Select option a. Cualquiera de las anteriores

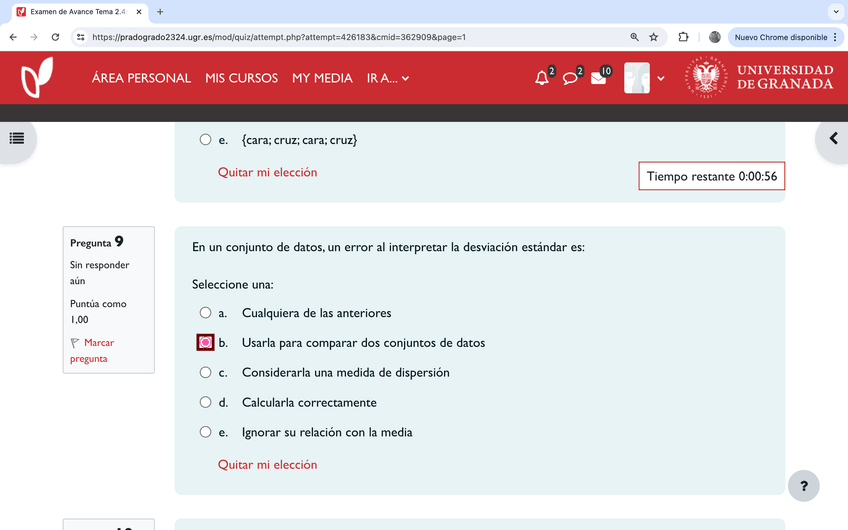point(205,313)
